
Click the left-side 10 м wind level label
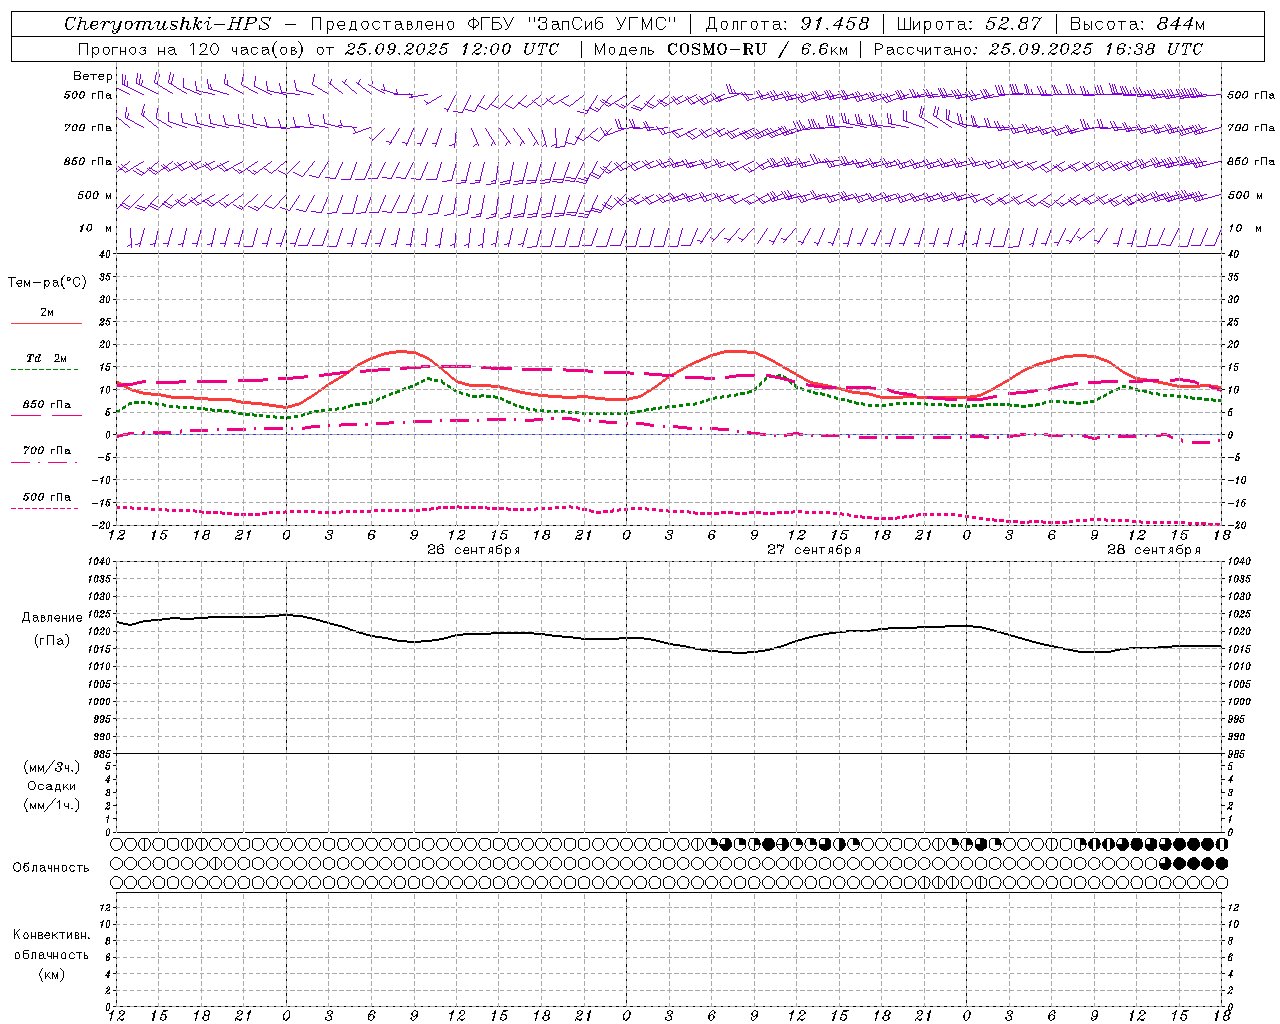point(95,228)
